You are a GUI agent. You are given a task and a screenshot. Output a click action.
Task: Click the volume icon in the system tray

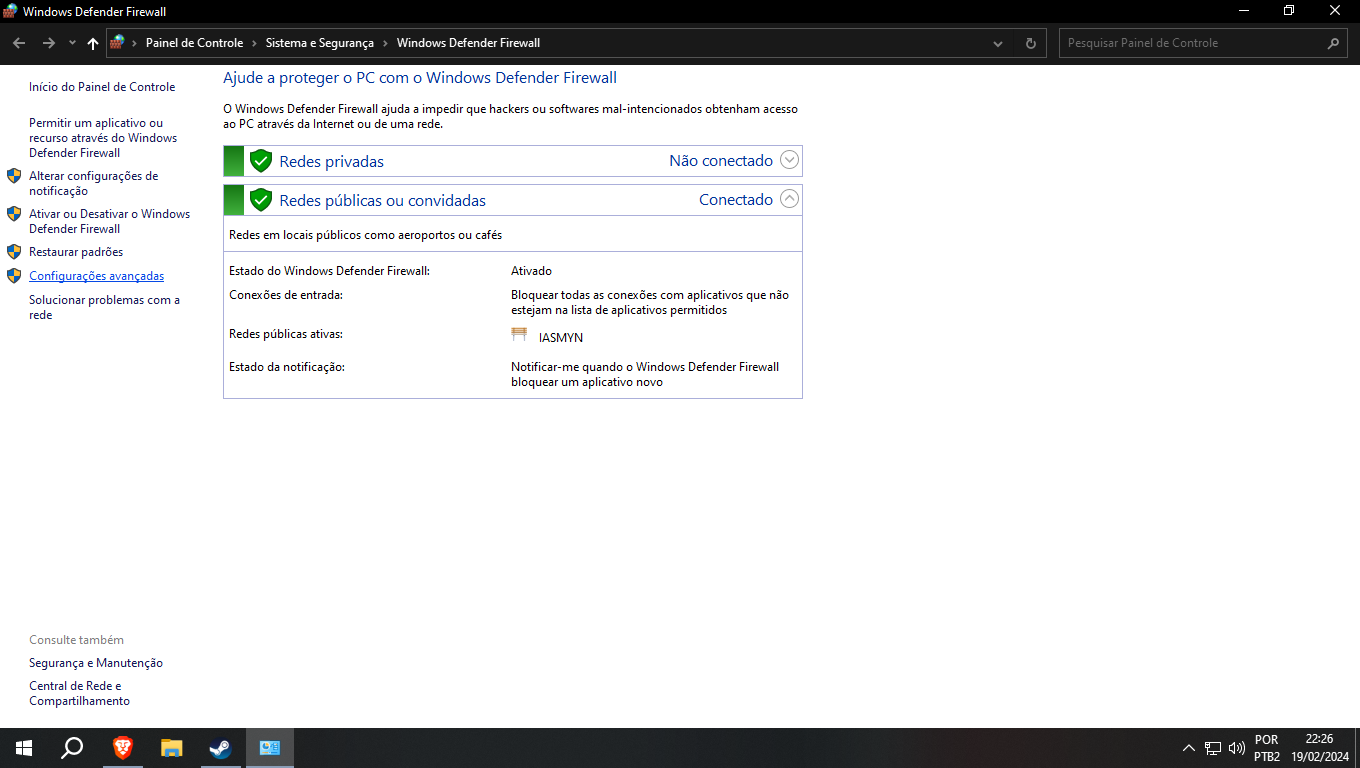tap(1237, 747)
